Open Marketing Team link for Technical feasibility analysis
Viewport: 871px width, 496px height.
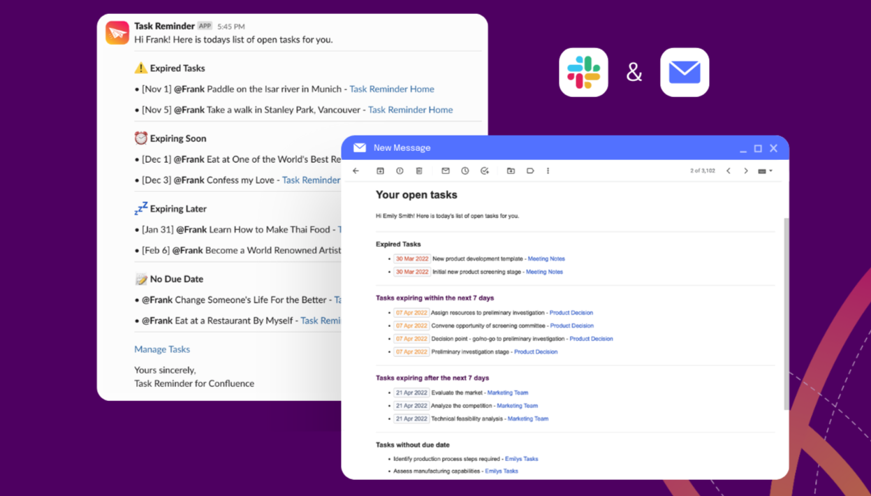528,419
